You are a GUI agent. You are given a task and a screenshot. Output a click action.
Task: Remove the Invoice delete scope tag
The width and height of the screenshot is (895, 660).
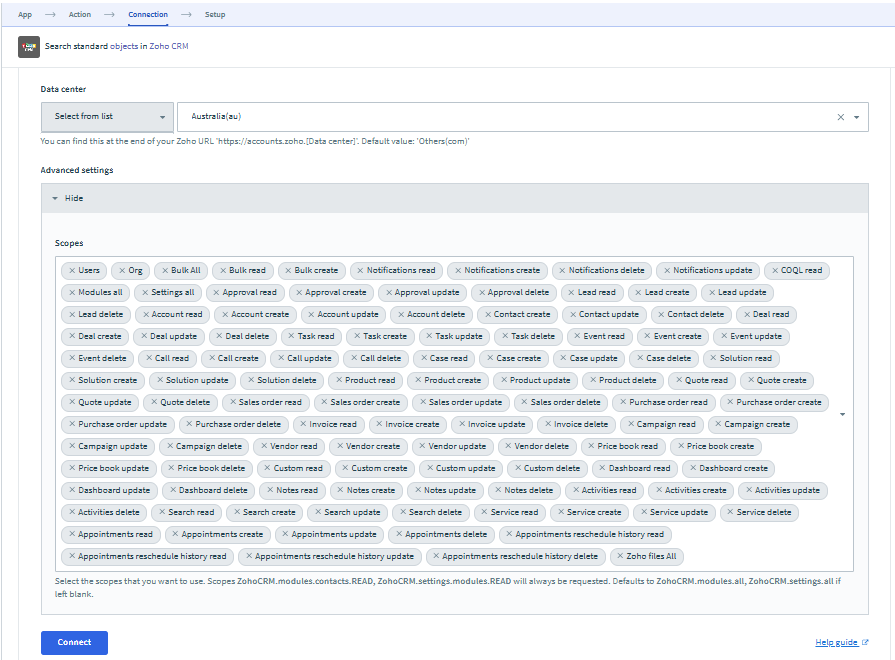point(547,424)
